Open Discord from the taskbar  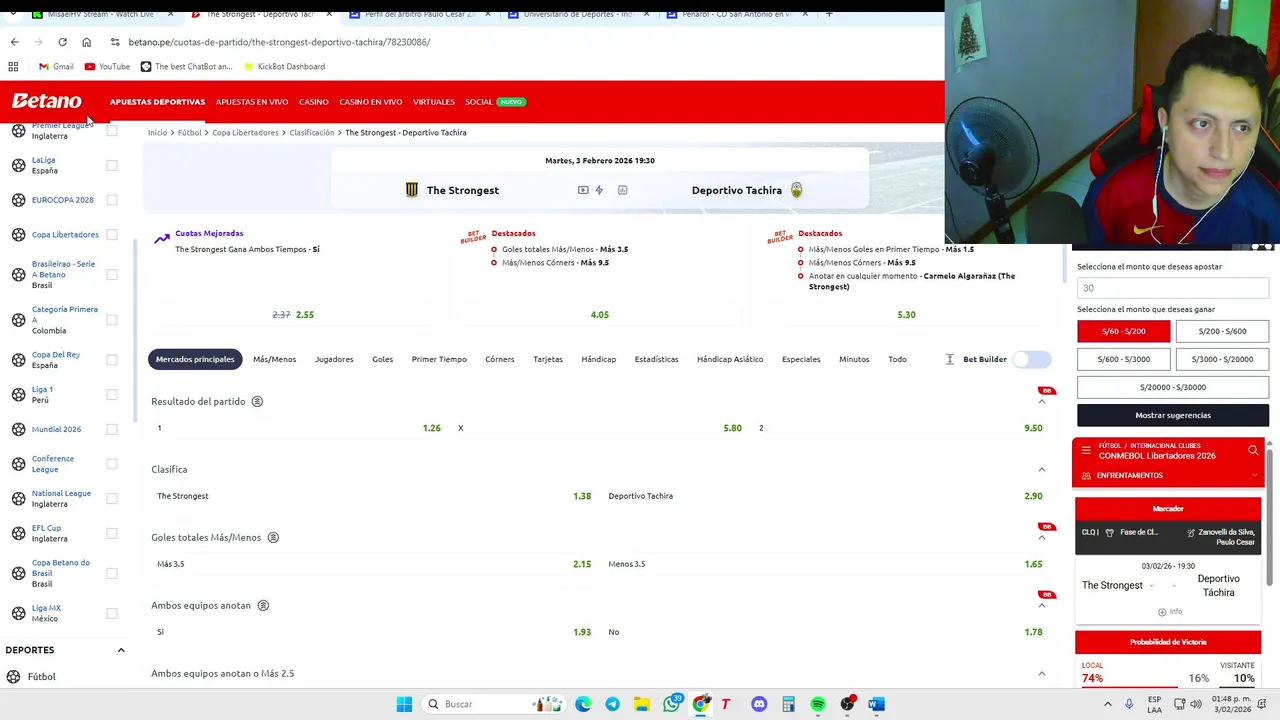(759, 704)
